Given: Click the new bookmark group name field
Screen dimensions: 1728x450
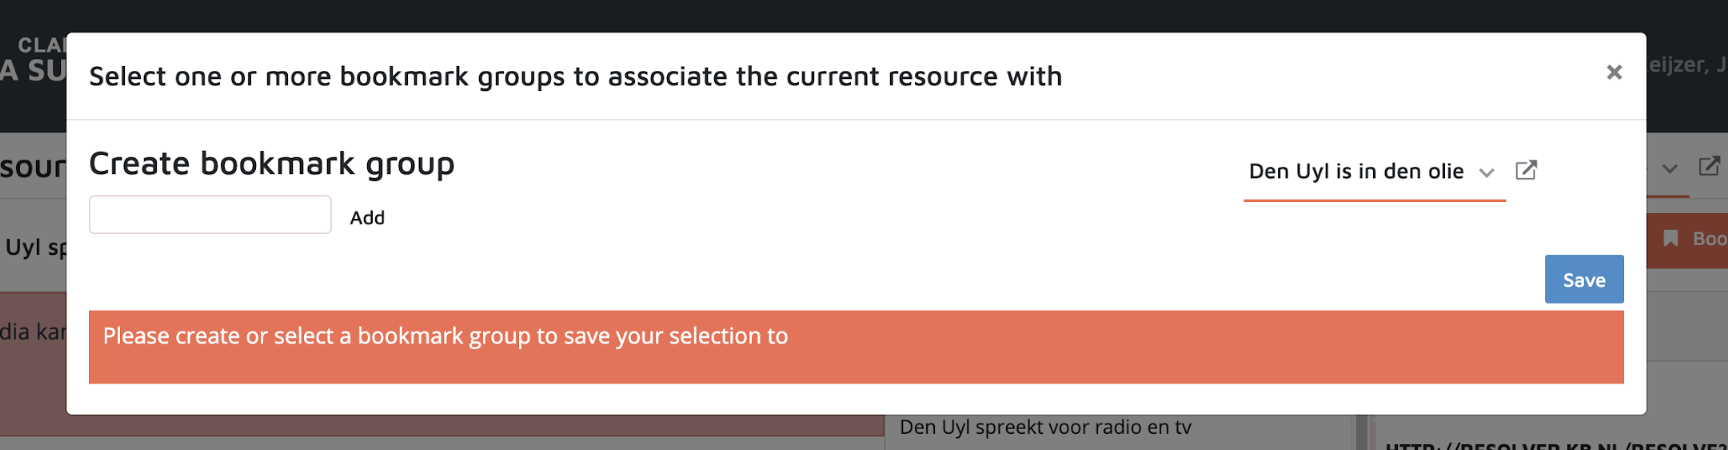Looking at the screenshot, I should tap(210, 215).
